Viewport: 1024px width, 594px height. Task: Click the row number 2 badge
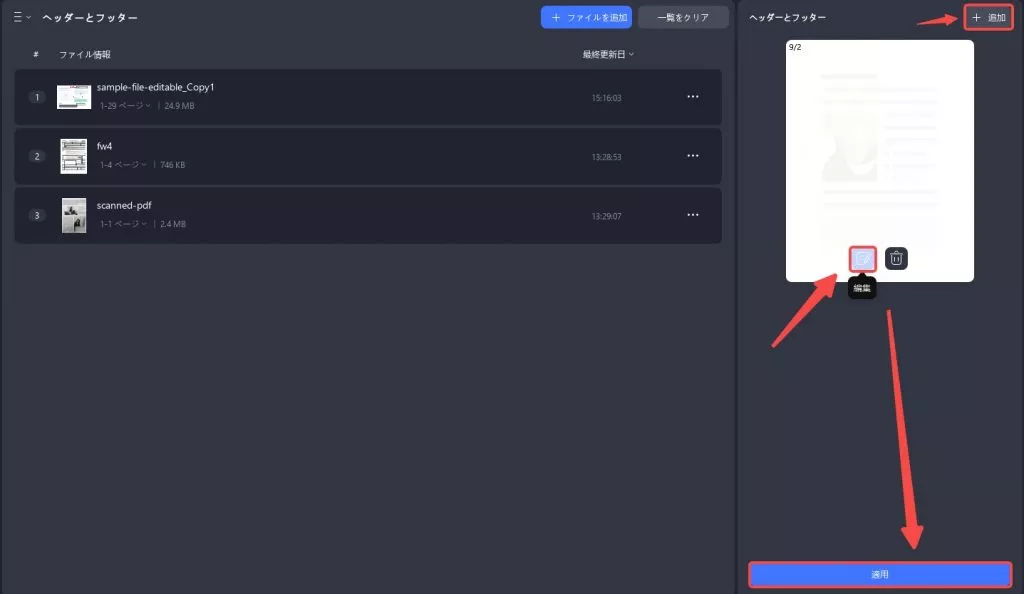37,156
